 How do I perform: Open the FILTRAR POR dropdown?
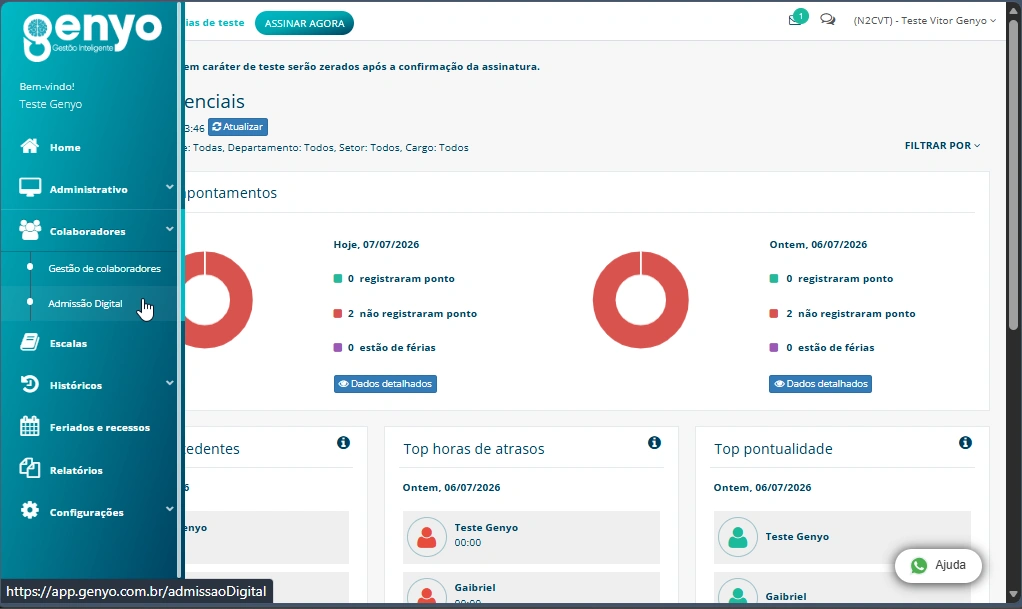pos(942,145)
